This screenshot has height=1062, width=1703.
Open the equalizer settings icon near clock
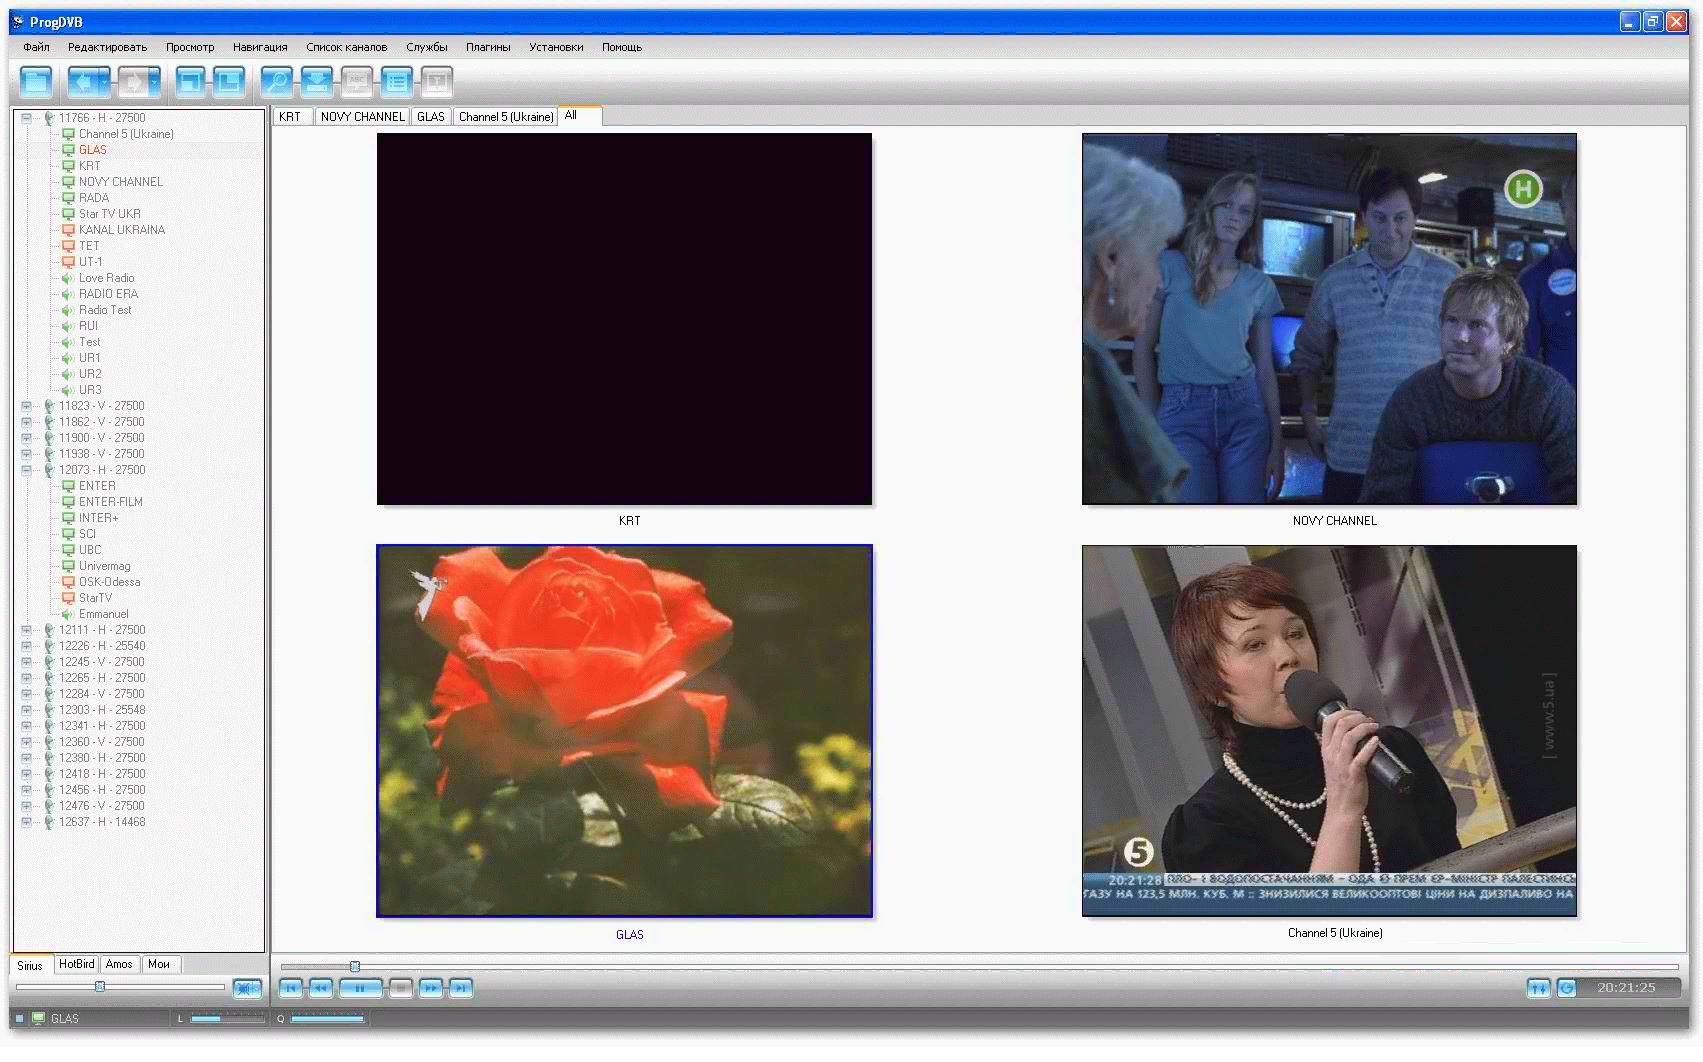1538,988
